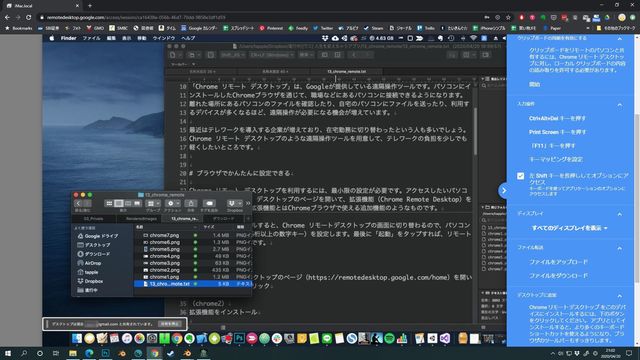640x360 pixels.
Task: Switch to editor tab 13_chrome_remote.txt
Action: [x=347, y=71]
